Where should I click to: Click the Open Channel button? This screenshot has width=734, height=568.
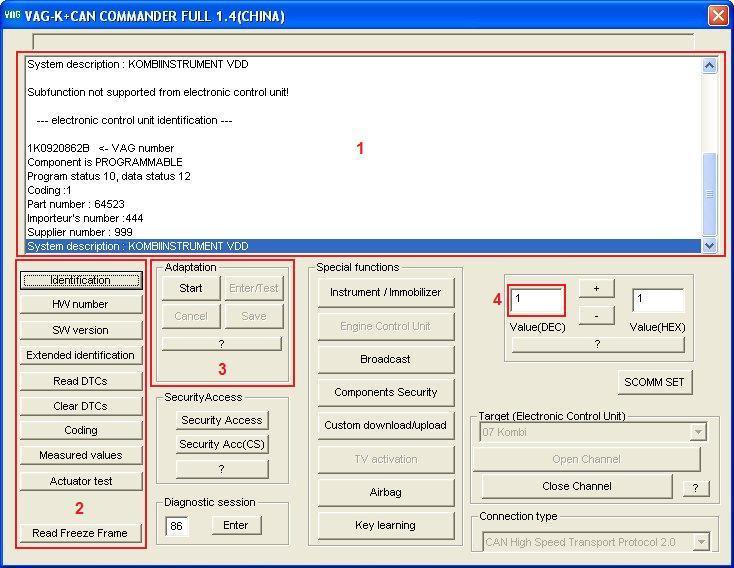point(587,459)
